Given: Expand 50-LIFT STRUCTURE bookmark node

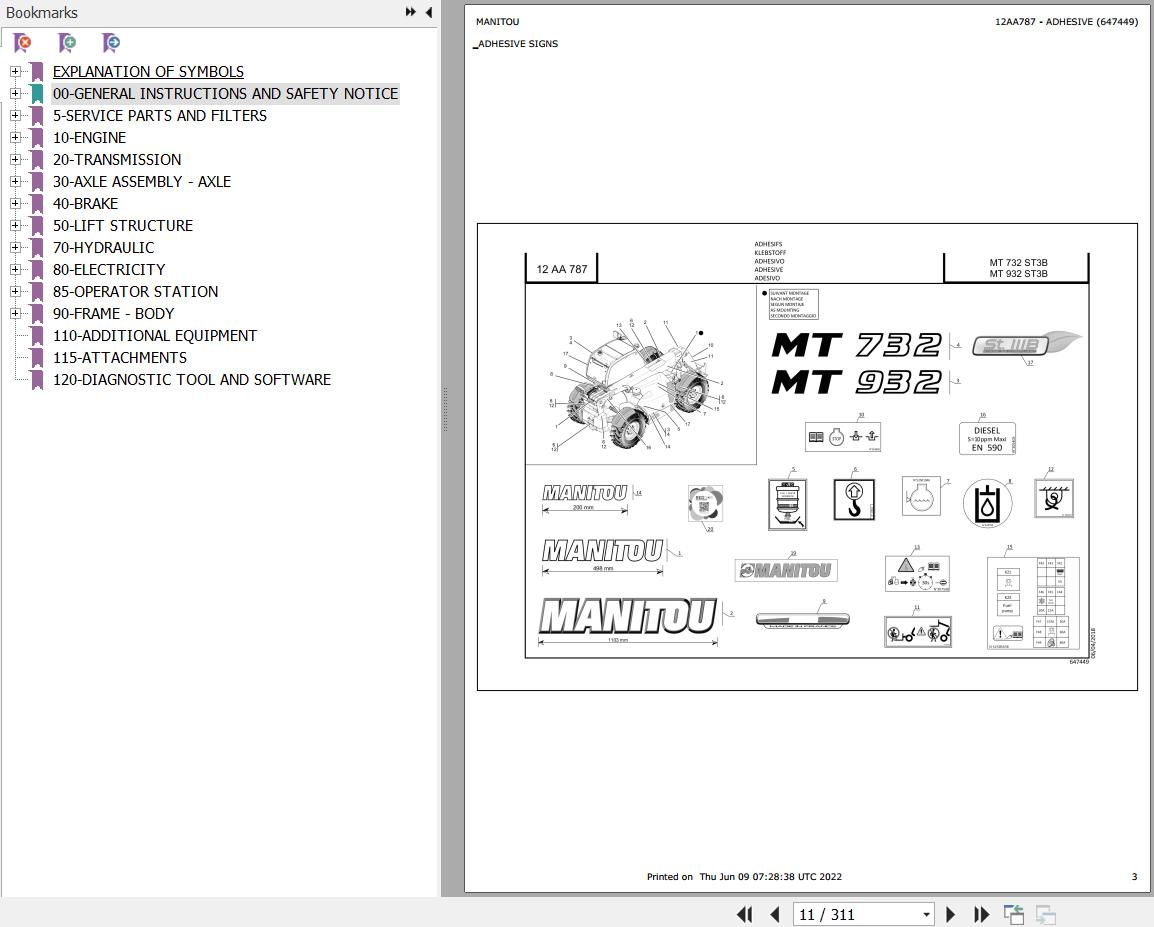Looking at the screenshot, I should [x=15, y=226].
